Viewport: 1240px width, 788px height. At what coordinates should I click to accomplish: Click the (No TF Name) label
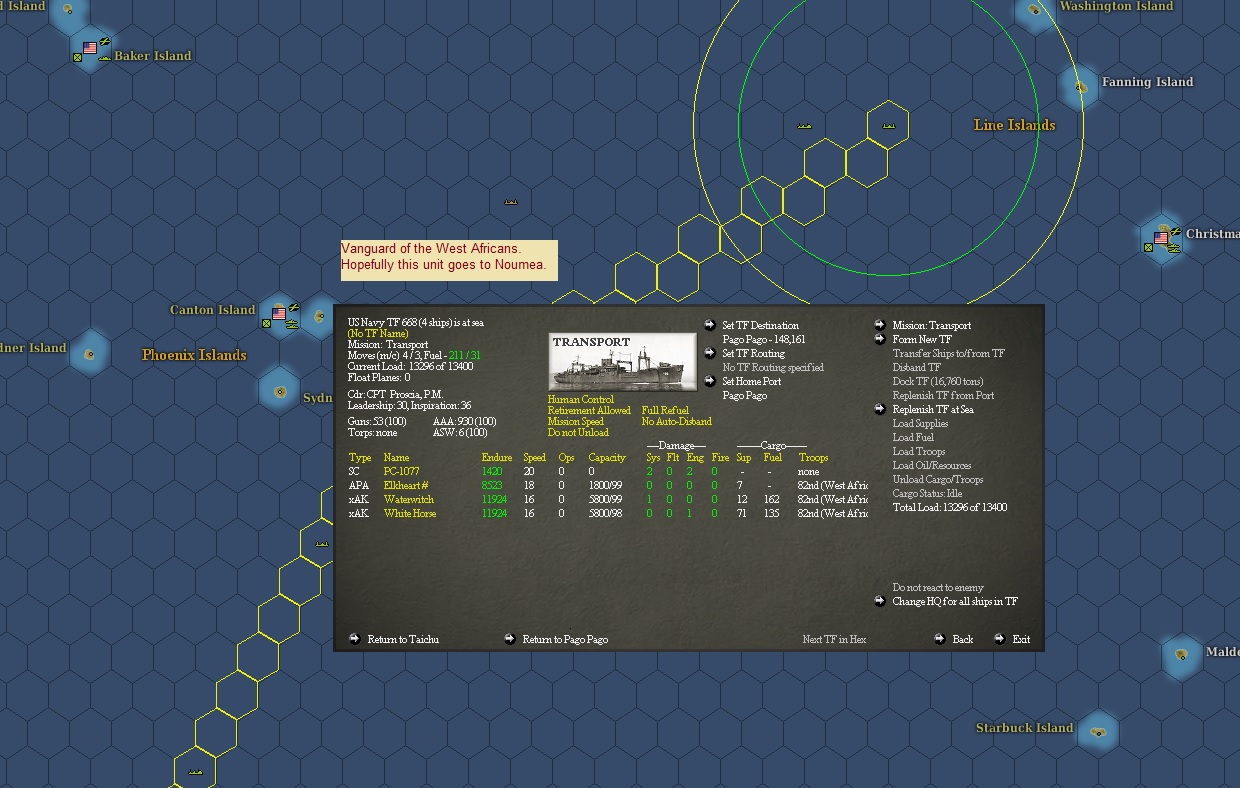378,333
